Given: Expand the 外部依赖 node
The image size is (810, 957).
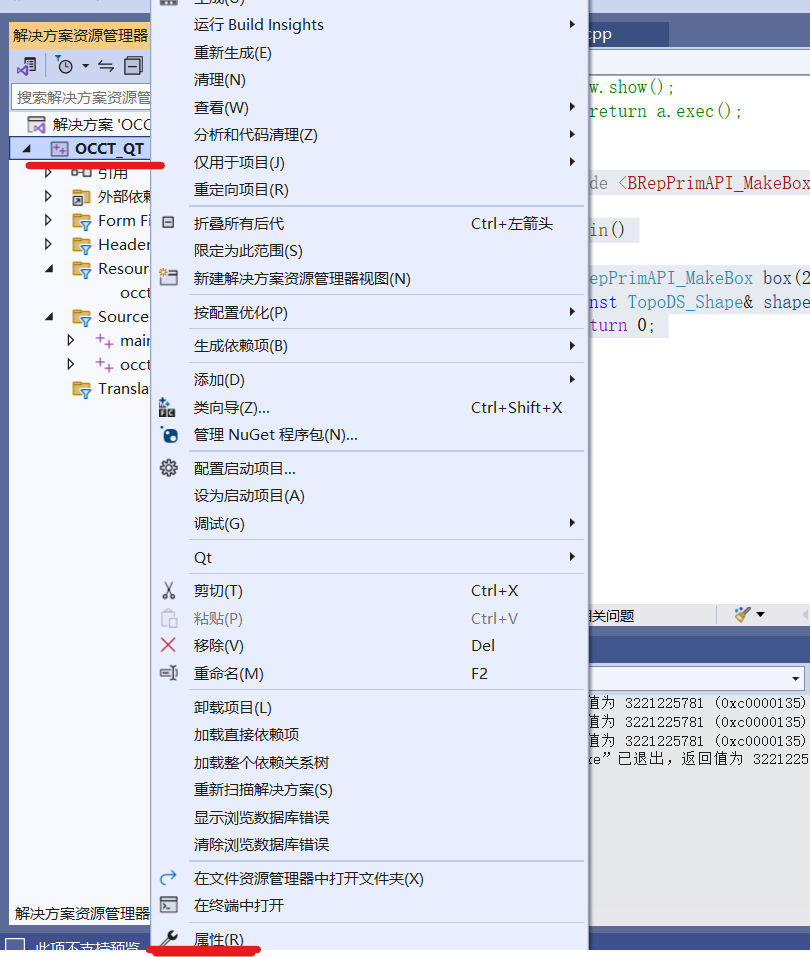Looking at the screenshot, I should click(48, 197).
